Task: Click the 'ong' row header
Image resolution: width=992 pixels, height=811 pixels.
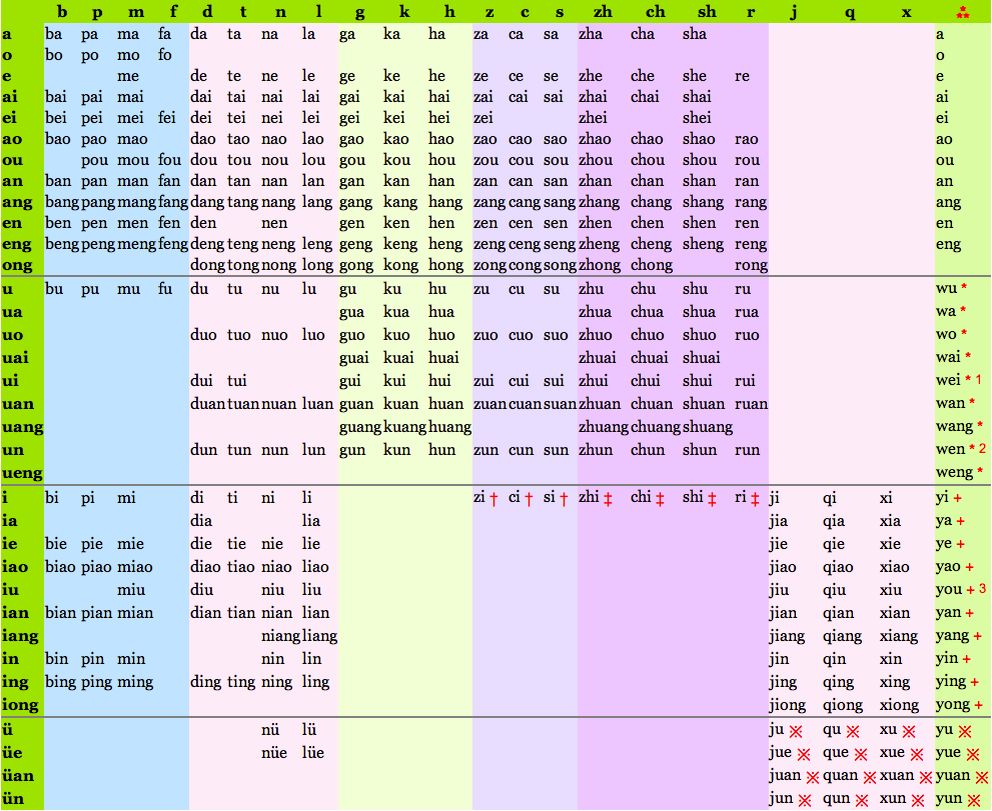Action: tap(17, 266)
